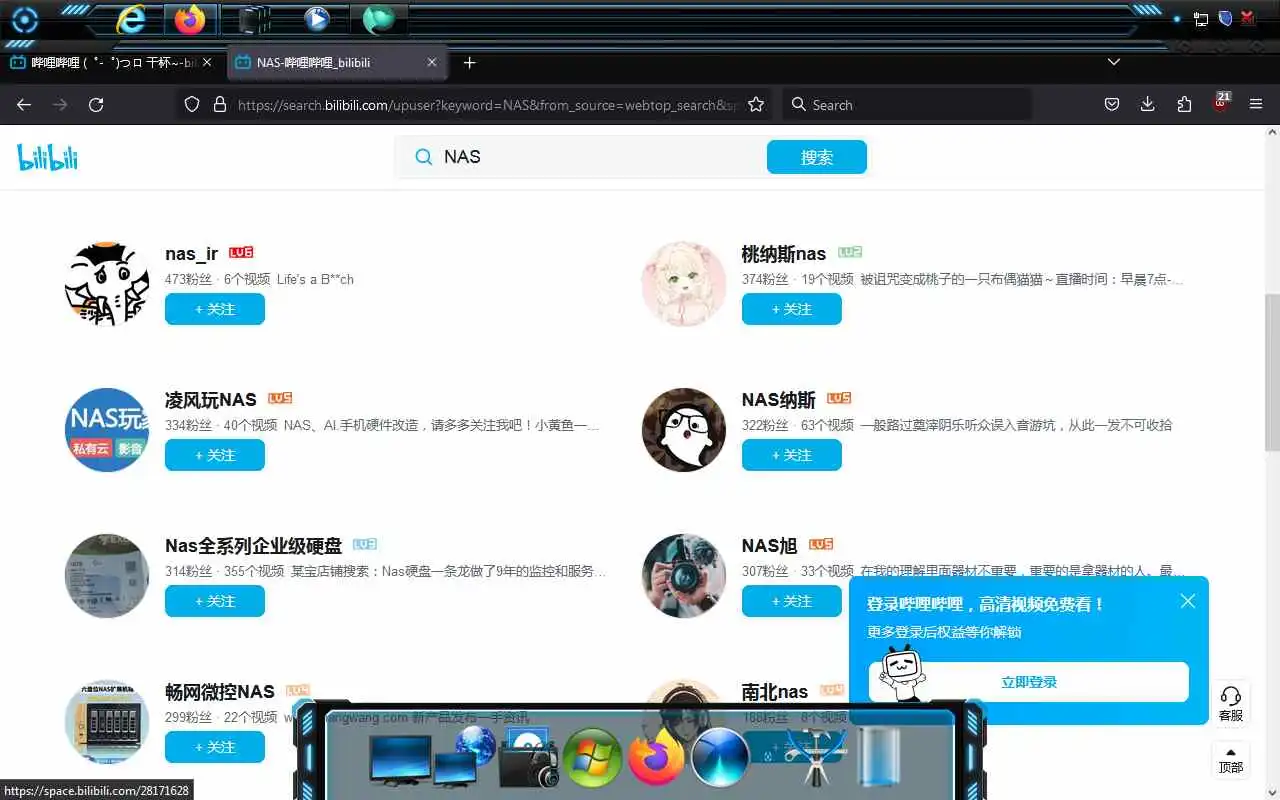Open media player icon in top taskbar
This screenshot has width=1280, height=800.
click(x=317, y=19)
